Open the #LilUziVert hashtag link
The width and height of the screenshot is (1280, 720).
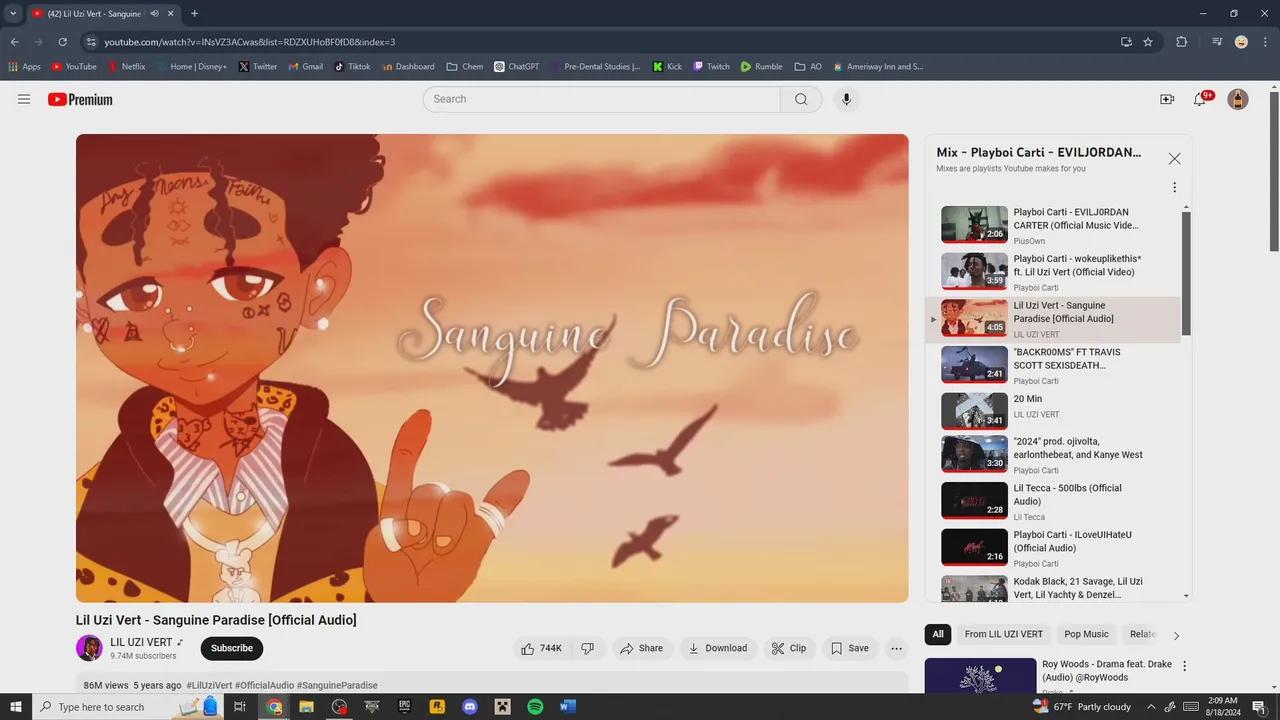click(209, 685)
